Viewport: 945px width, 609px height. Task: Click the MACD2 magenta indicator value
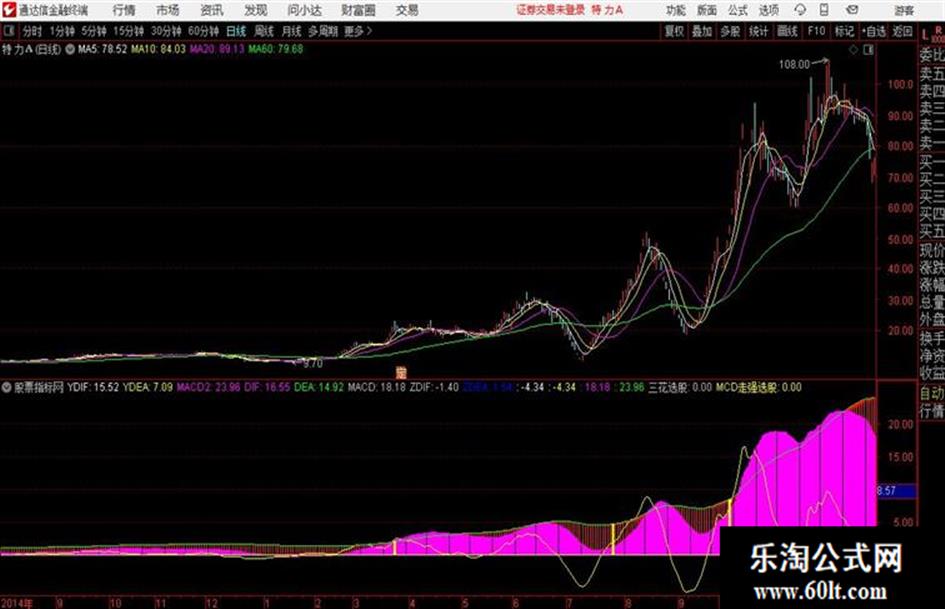(209, 387)
